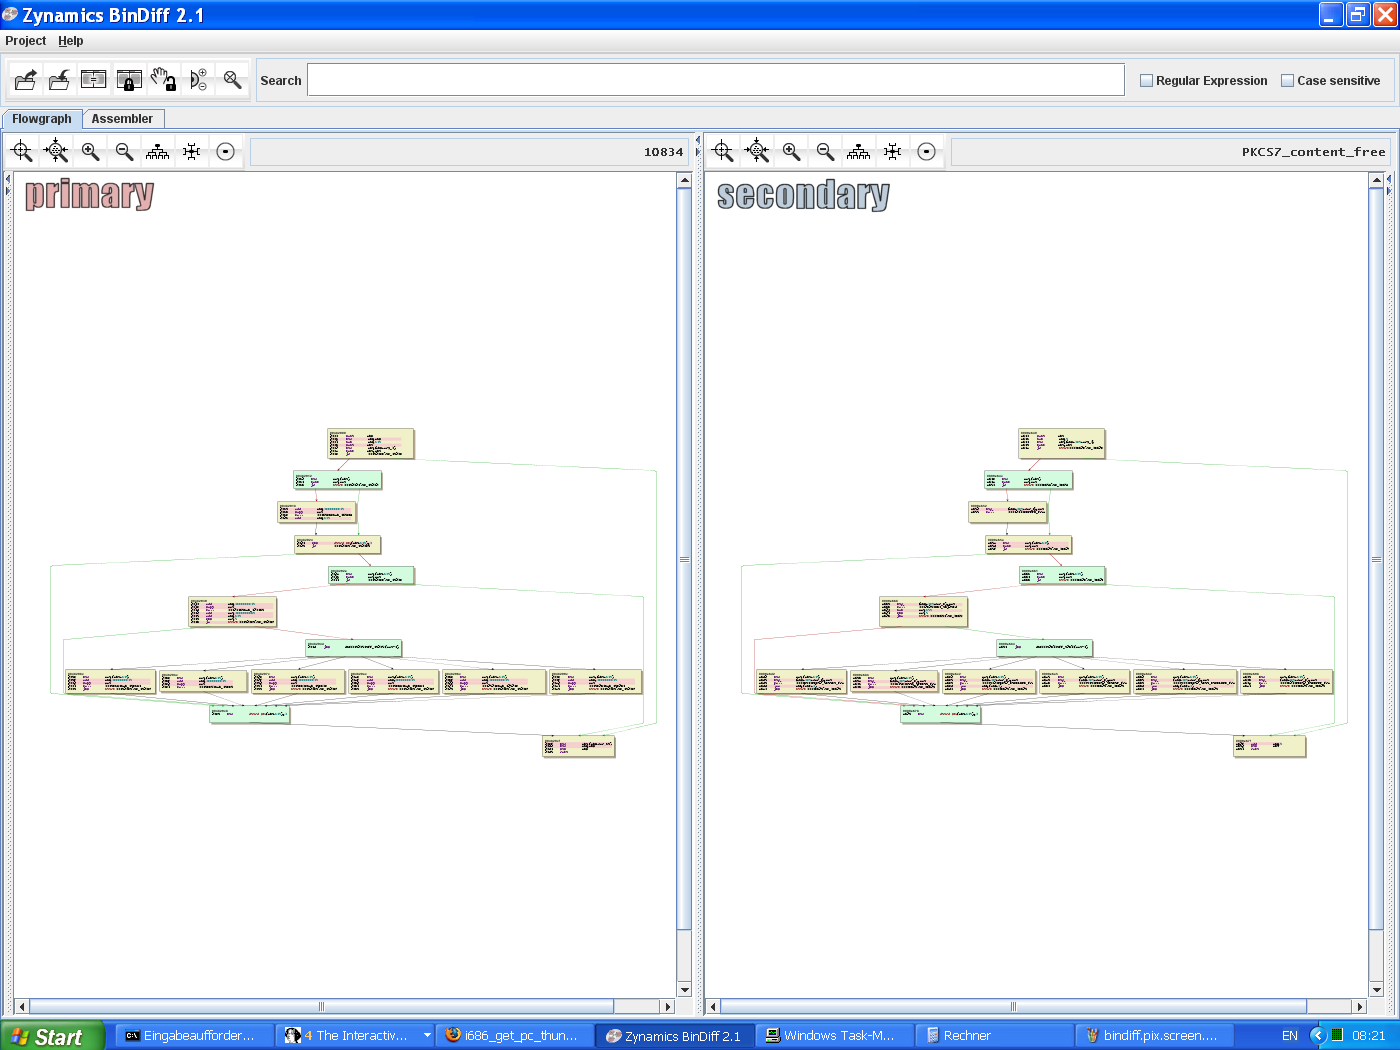The width and height of the screenshot is (1400, 1050).
Task: Expand hidden tray icons arrow
Action: [x=1318, y=1036]
